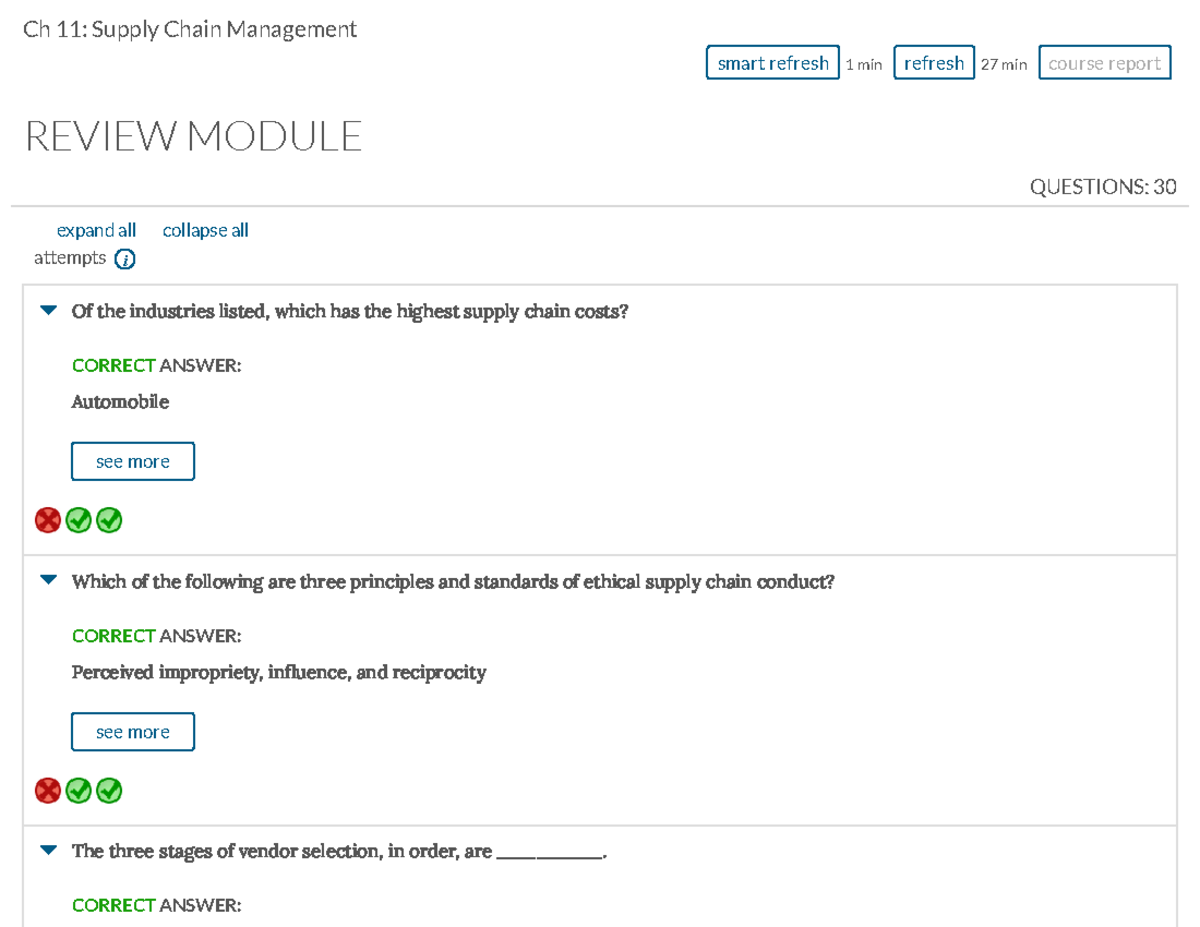This screenshot has height=927, width=1200.
Task: Click the smart refresh button
Action: pyautogui.click(x=772, y=62)
